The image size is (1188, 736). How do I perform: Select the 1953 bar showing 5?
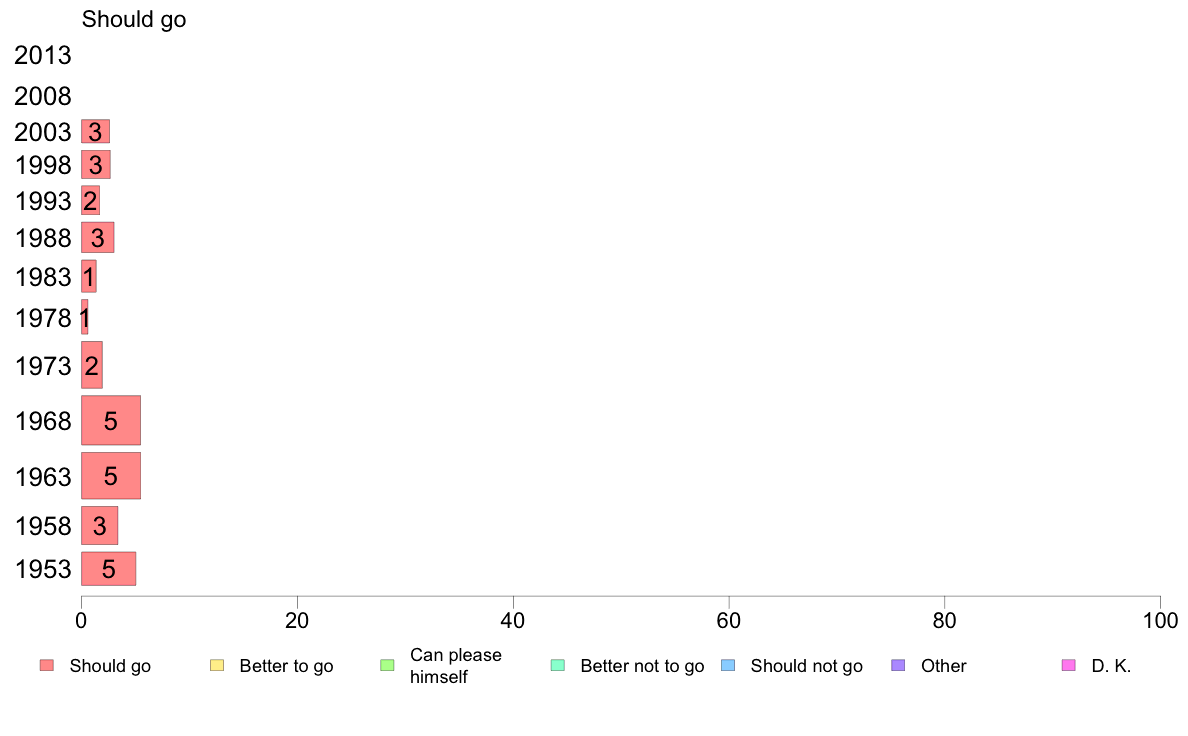pyautogui.click(x=108, y=568)
